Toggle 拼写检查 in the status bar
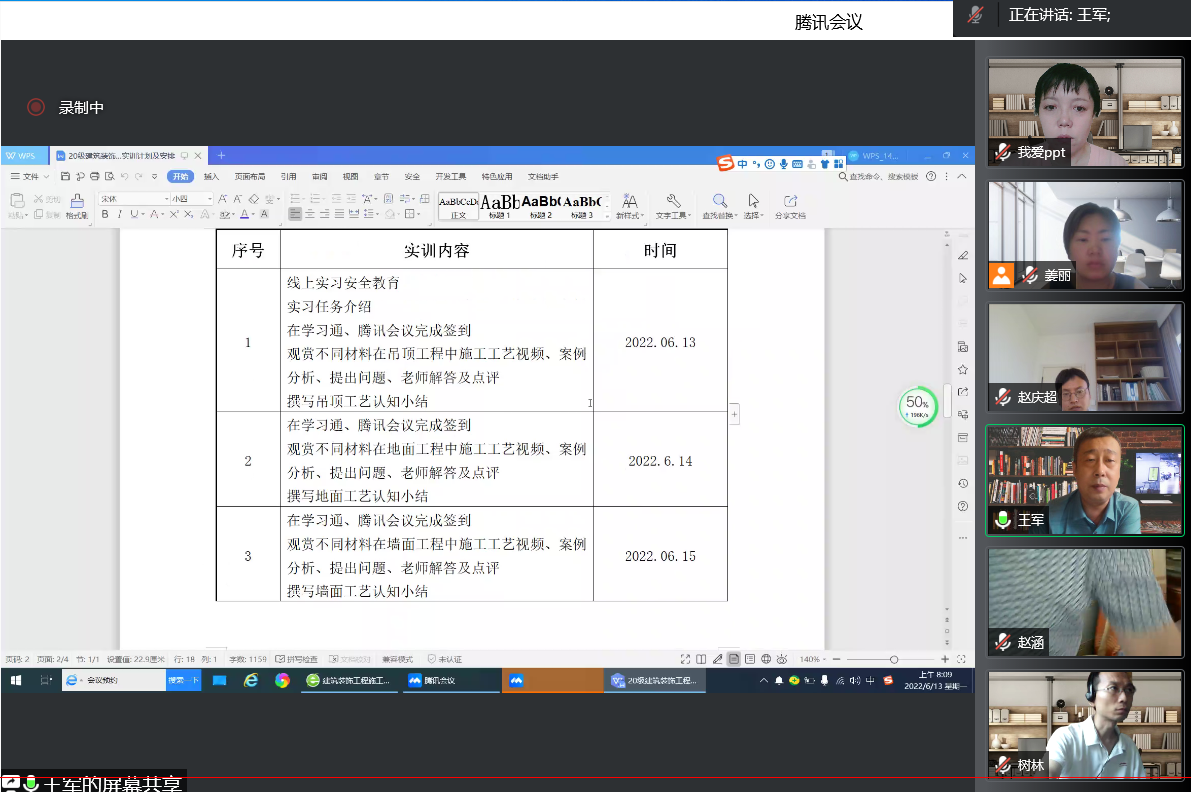This screenshot has width=1191, height=792. point(296,659)
